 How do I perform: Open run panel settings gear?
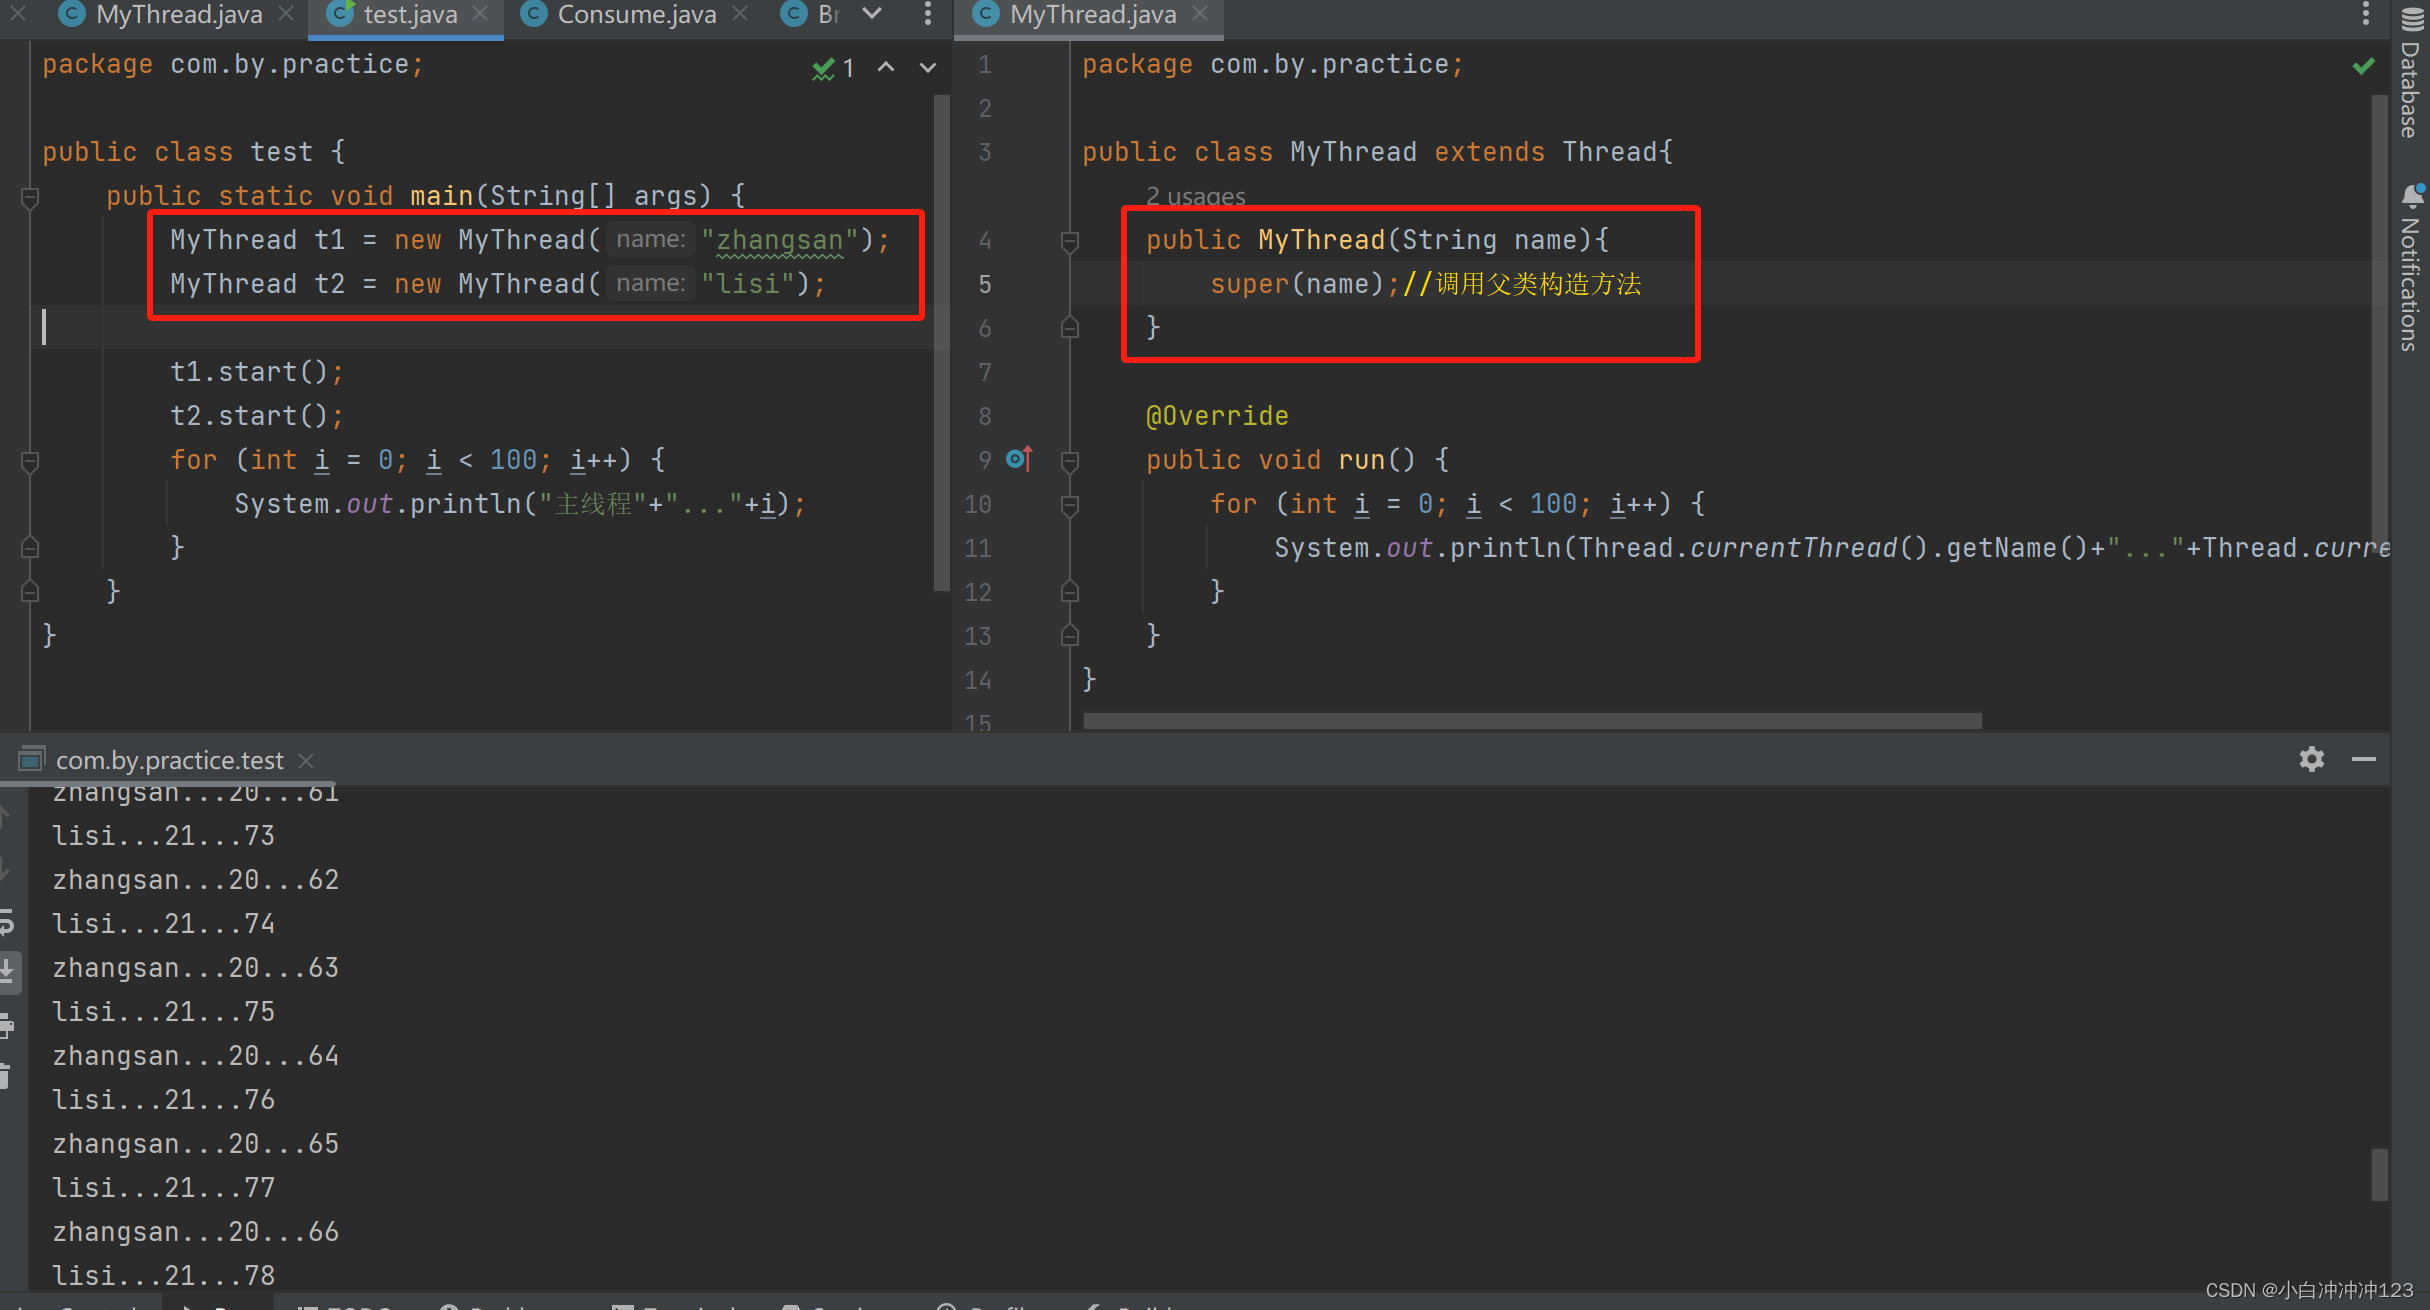coord(2311,759)
